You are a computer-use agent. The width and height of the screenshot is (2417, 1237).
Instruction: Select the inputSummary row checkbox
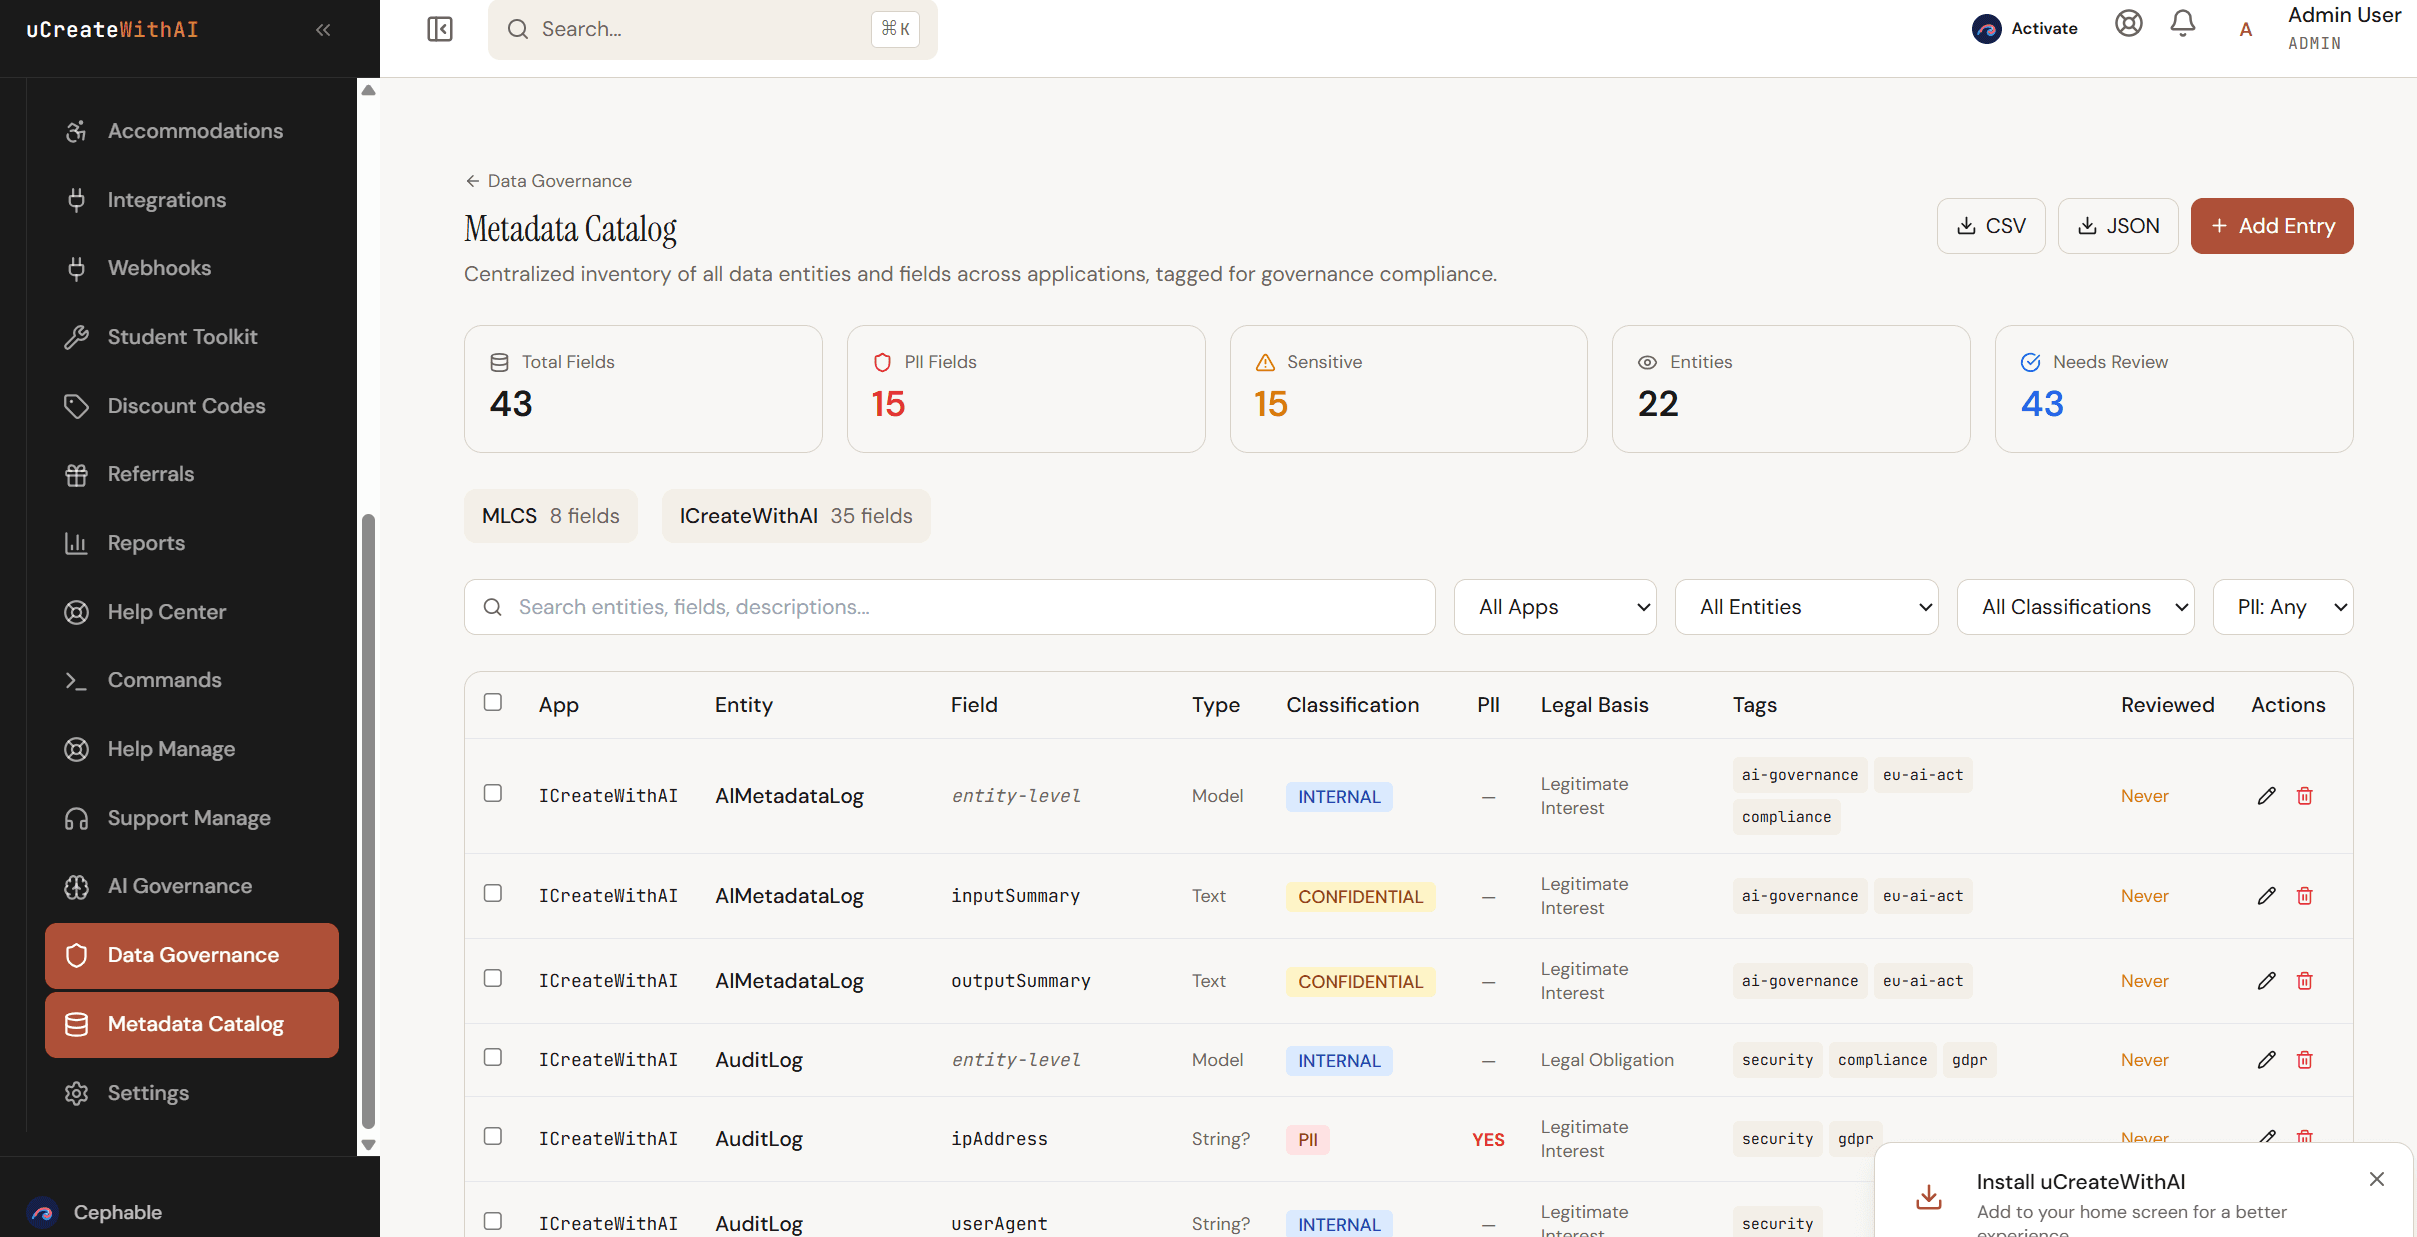(x=493, y=893)
